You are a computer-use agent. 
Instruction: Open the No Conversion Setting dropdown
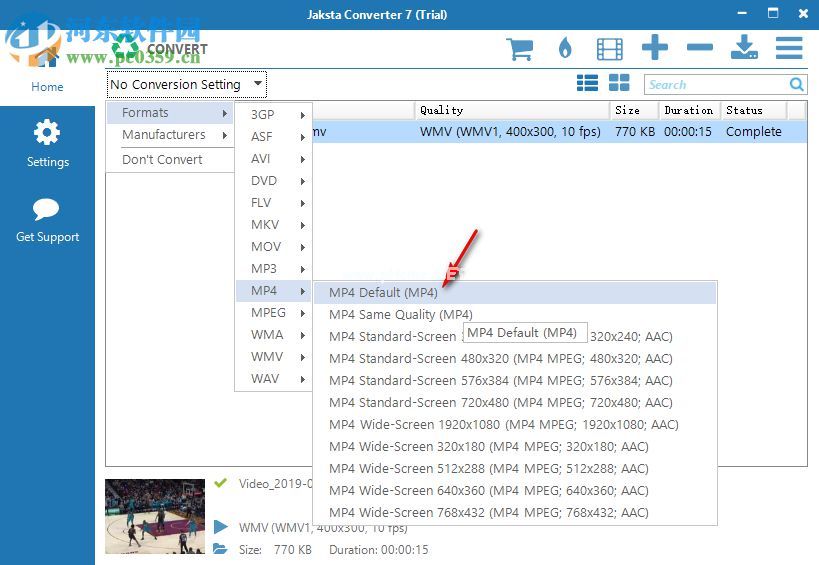[x=187, y=85]
